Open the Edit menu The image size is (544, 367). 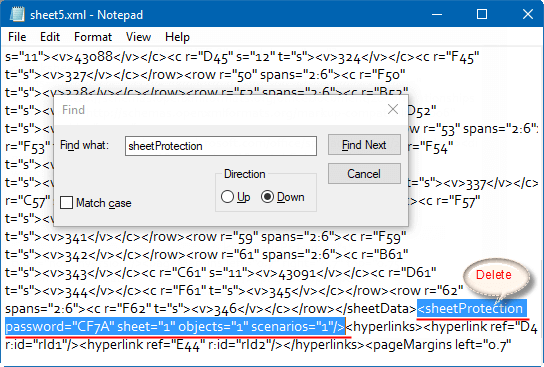pyautogui.click(x=50, y=37)
